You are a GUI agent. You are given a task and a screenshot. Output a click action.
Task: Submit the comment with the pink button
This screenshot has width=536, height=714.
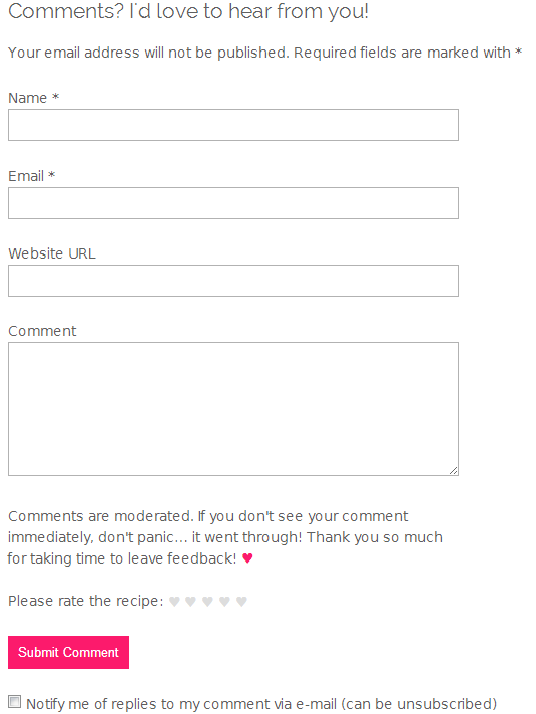[68, 652]
